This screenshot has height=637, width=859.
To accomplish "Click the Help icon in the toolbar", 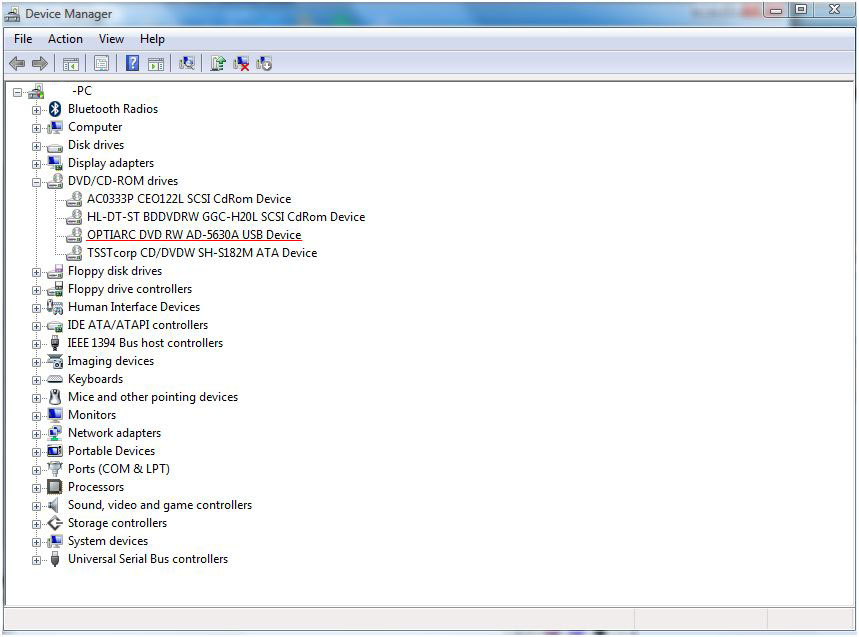I will (x=132, y=63).
